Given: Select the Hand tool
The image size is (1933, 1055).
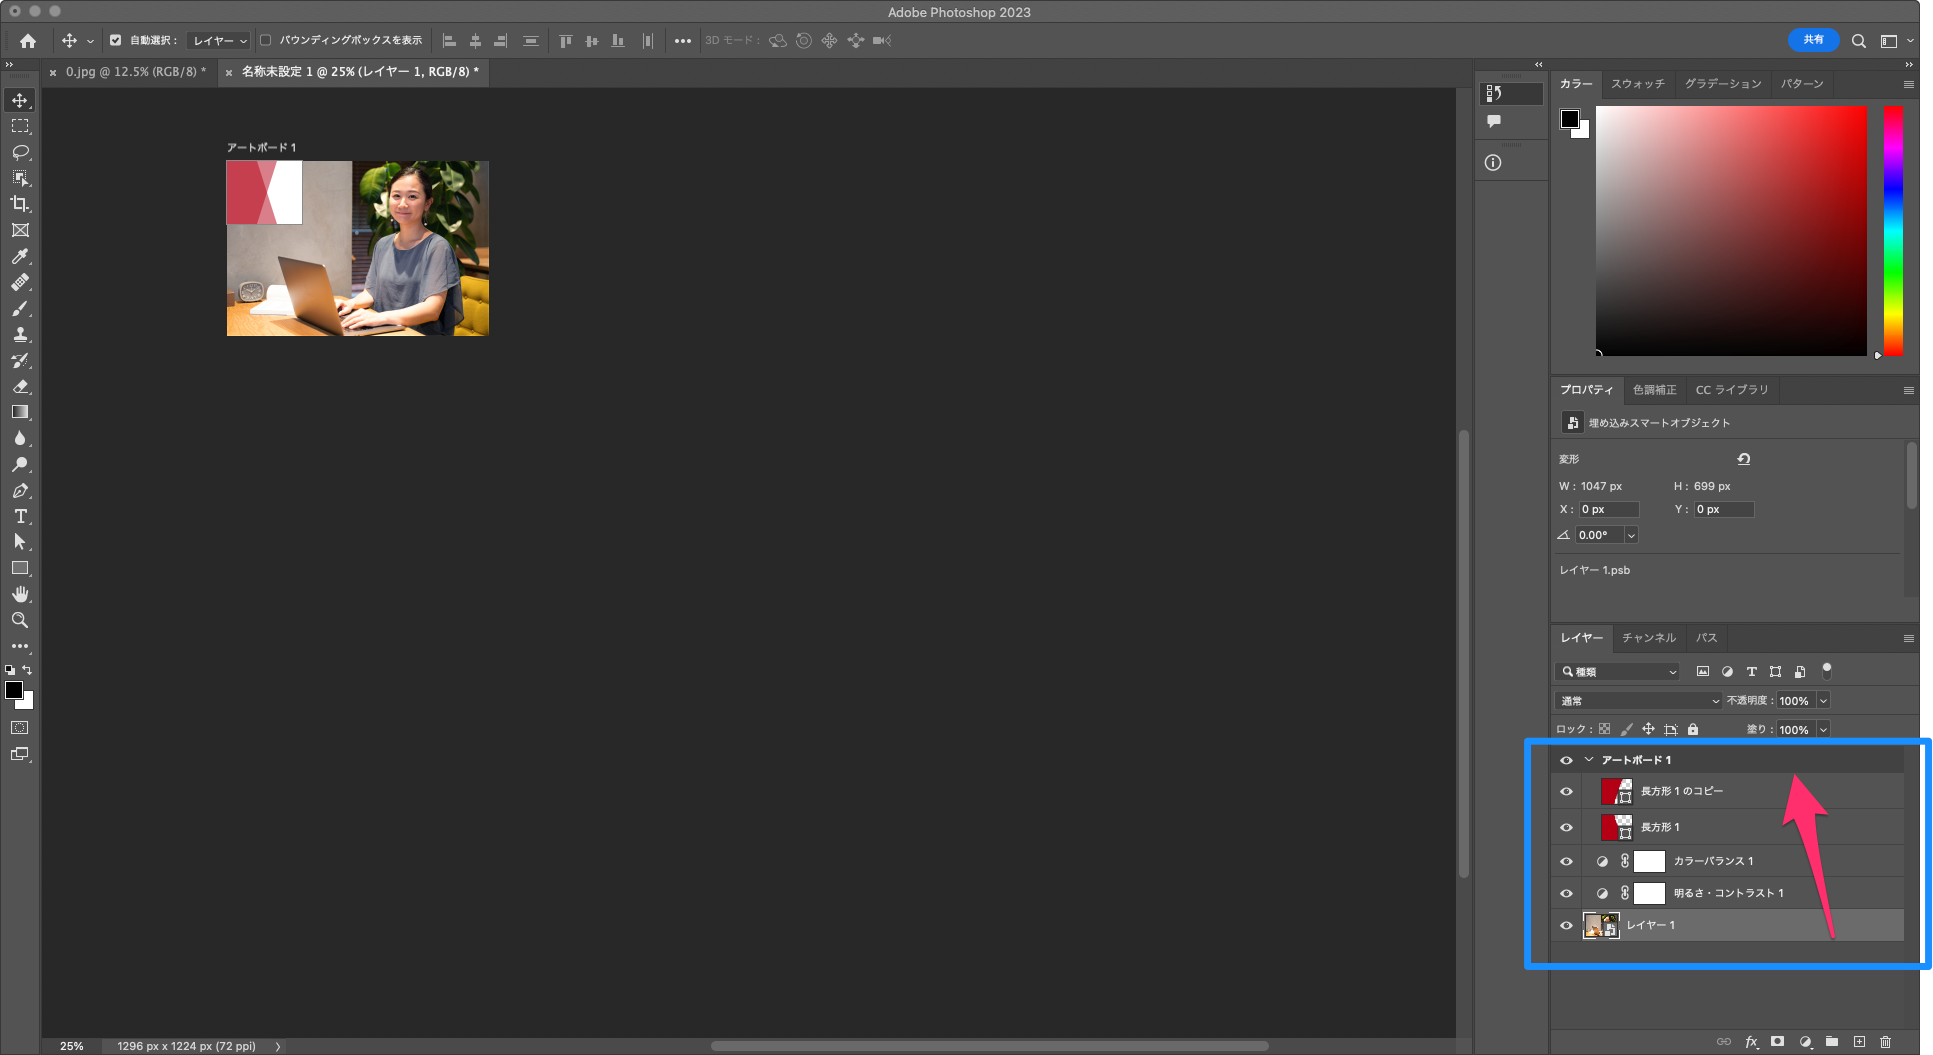Looking at the screenshot, I should [x=20, y=594].
